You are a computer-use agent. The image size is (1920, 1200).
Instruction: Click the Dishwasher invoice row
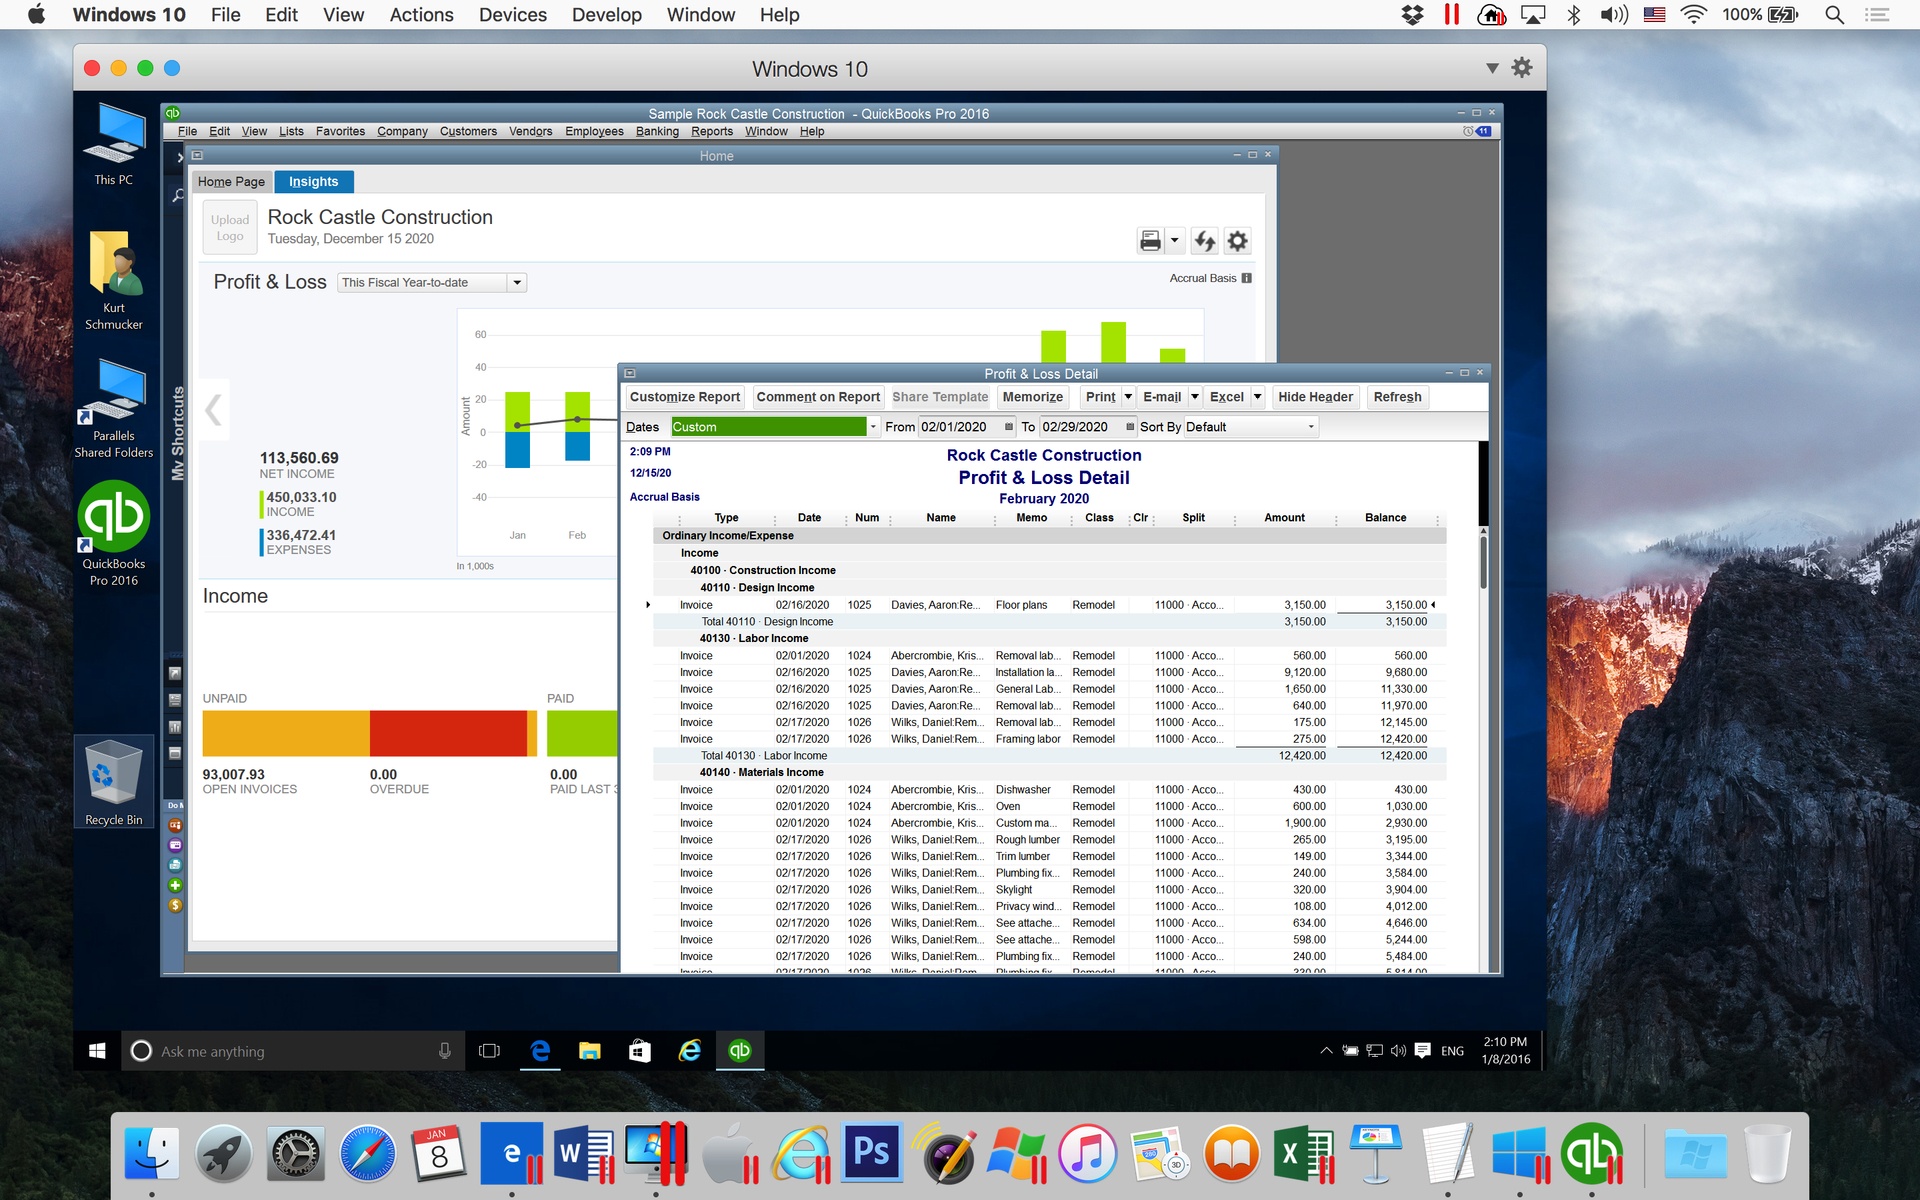[1049, 790]
